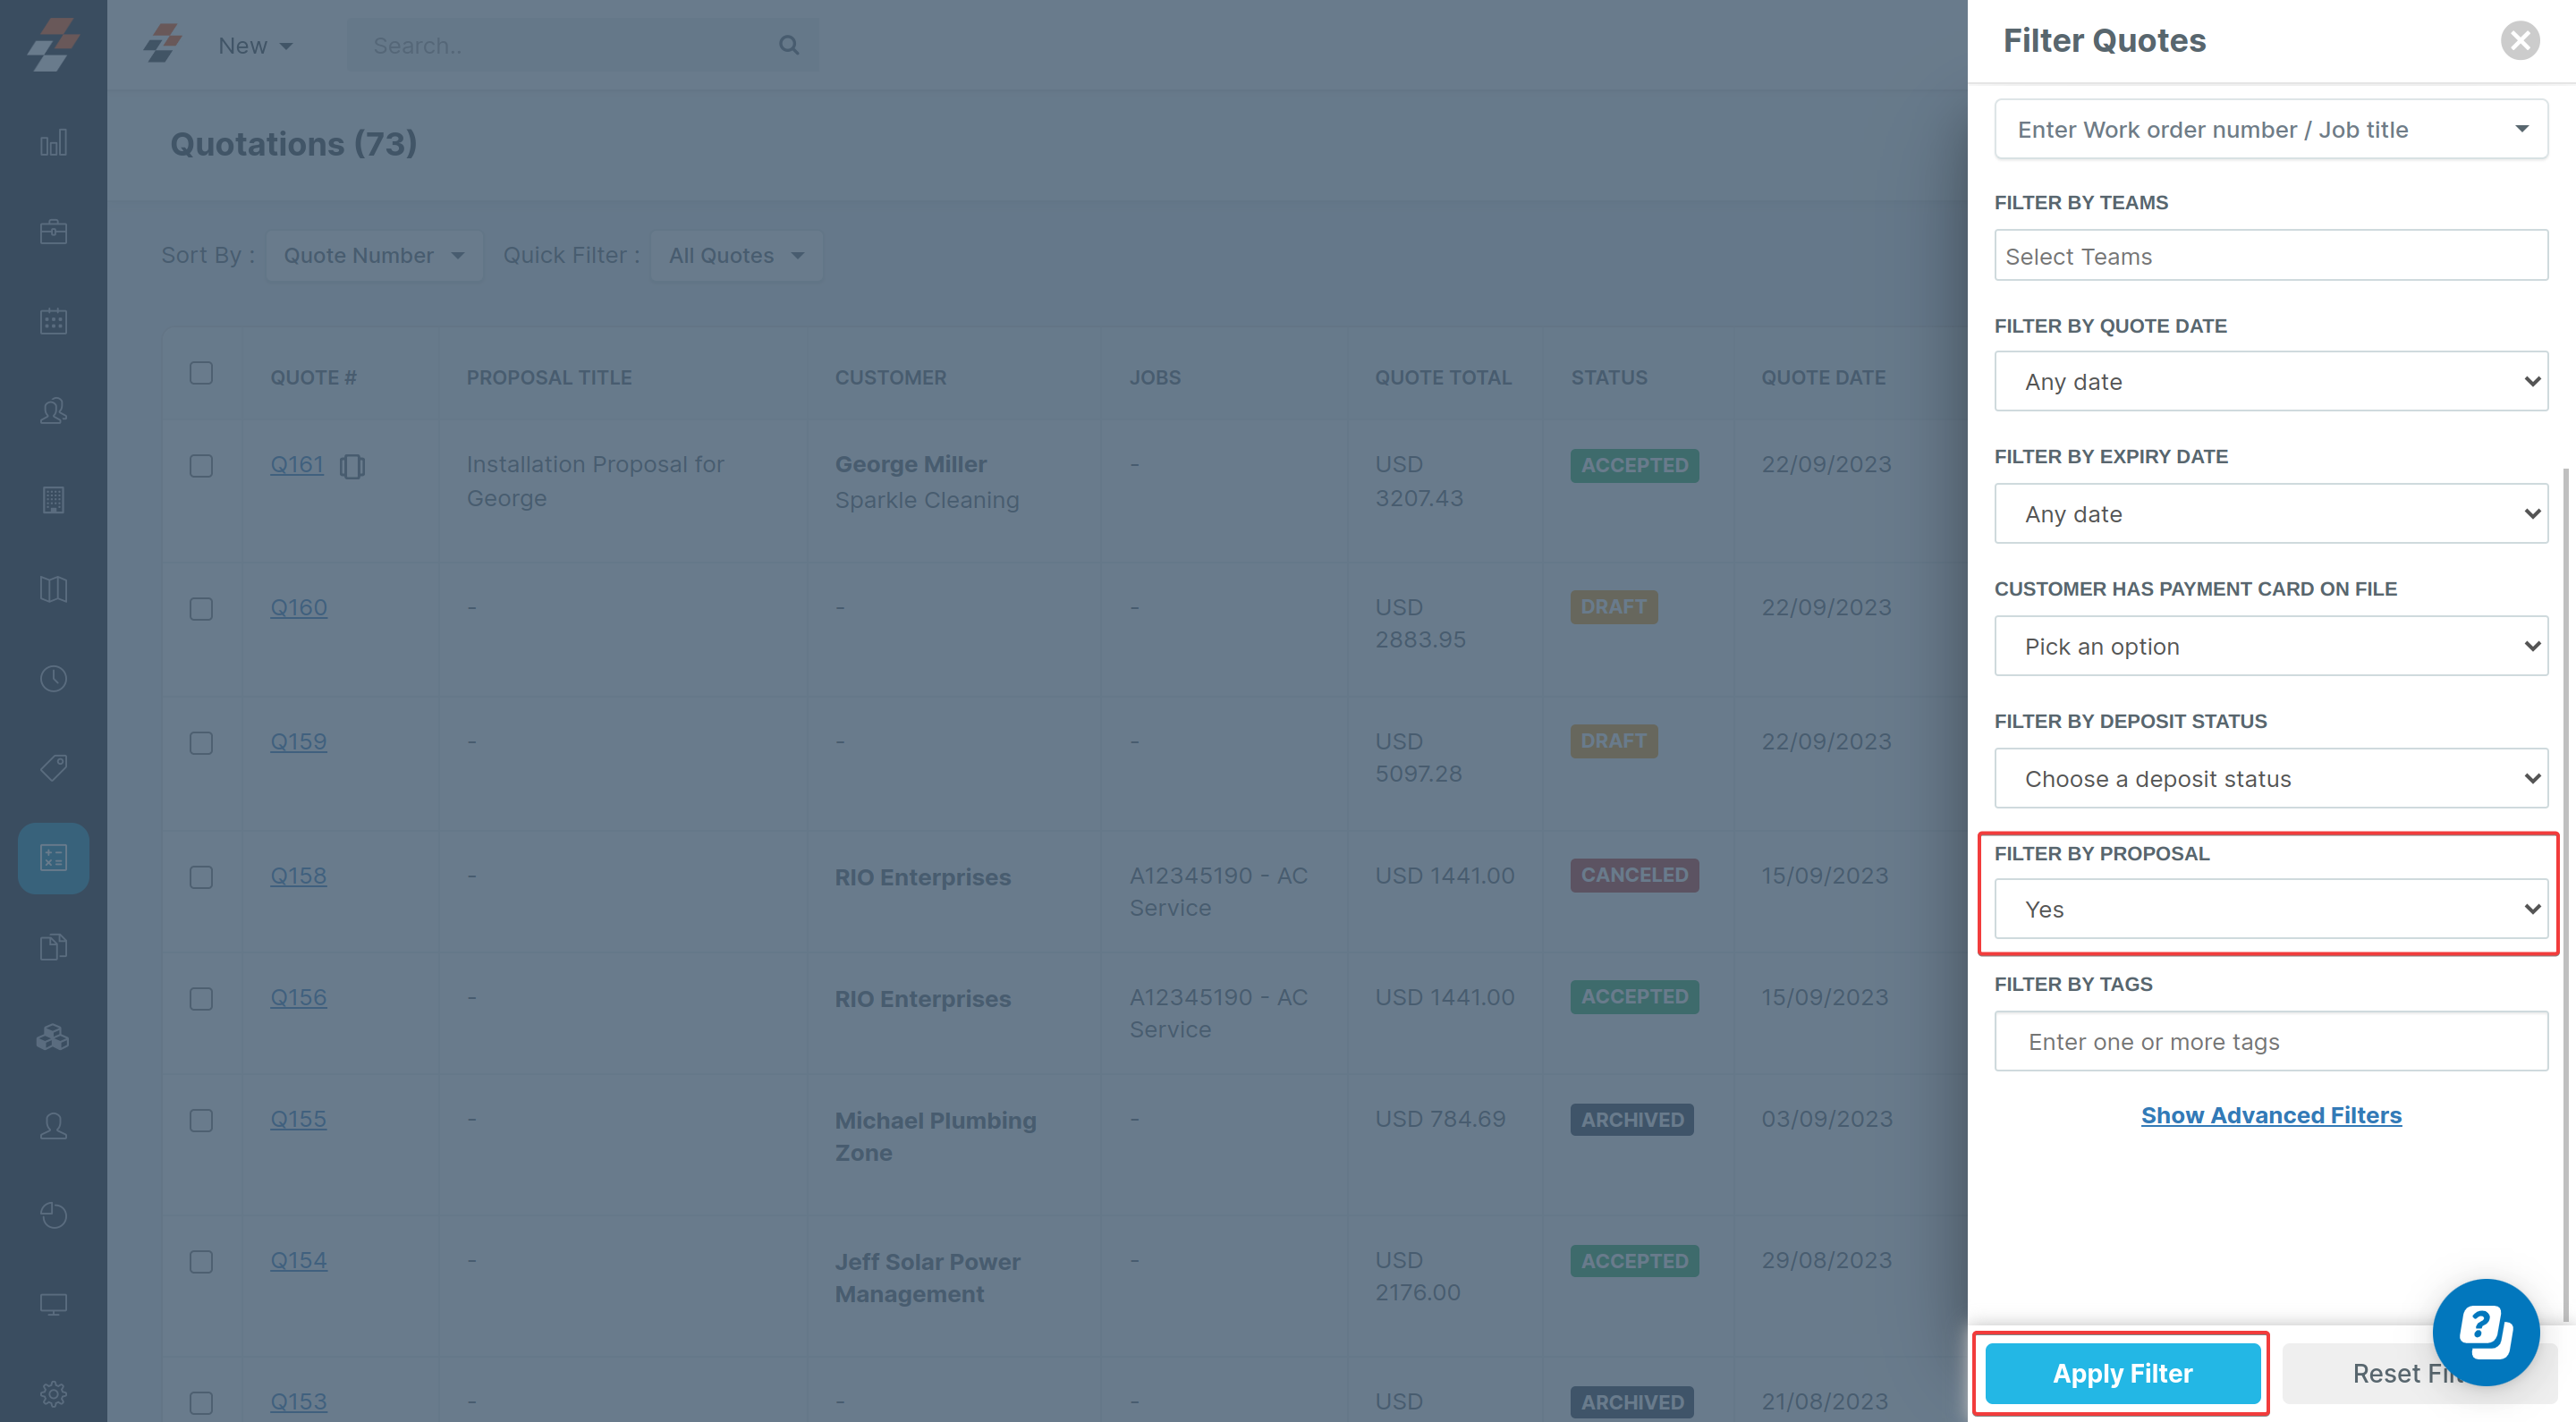Image resolution: width=2576 pixels, height=1422 pixels.
Task: Click the clock timesheet sidebar icon
Action: pos(53,679)
